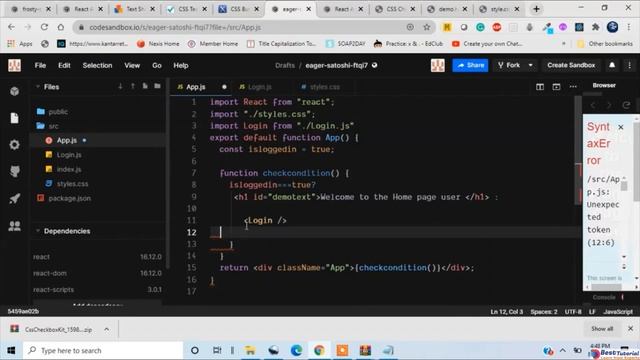Open styles.css in the file tree

click(x=72, y=184)
